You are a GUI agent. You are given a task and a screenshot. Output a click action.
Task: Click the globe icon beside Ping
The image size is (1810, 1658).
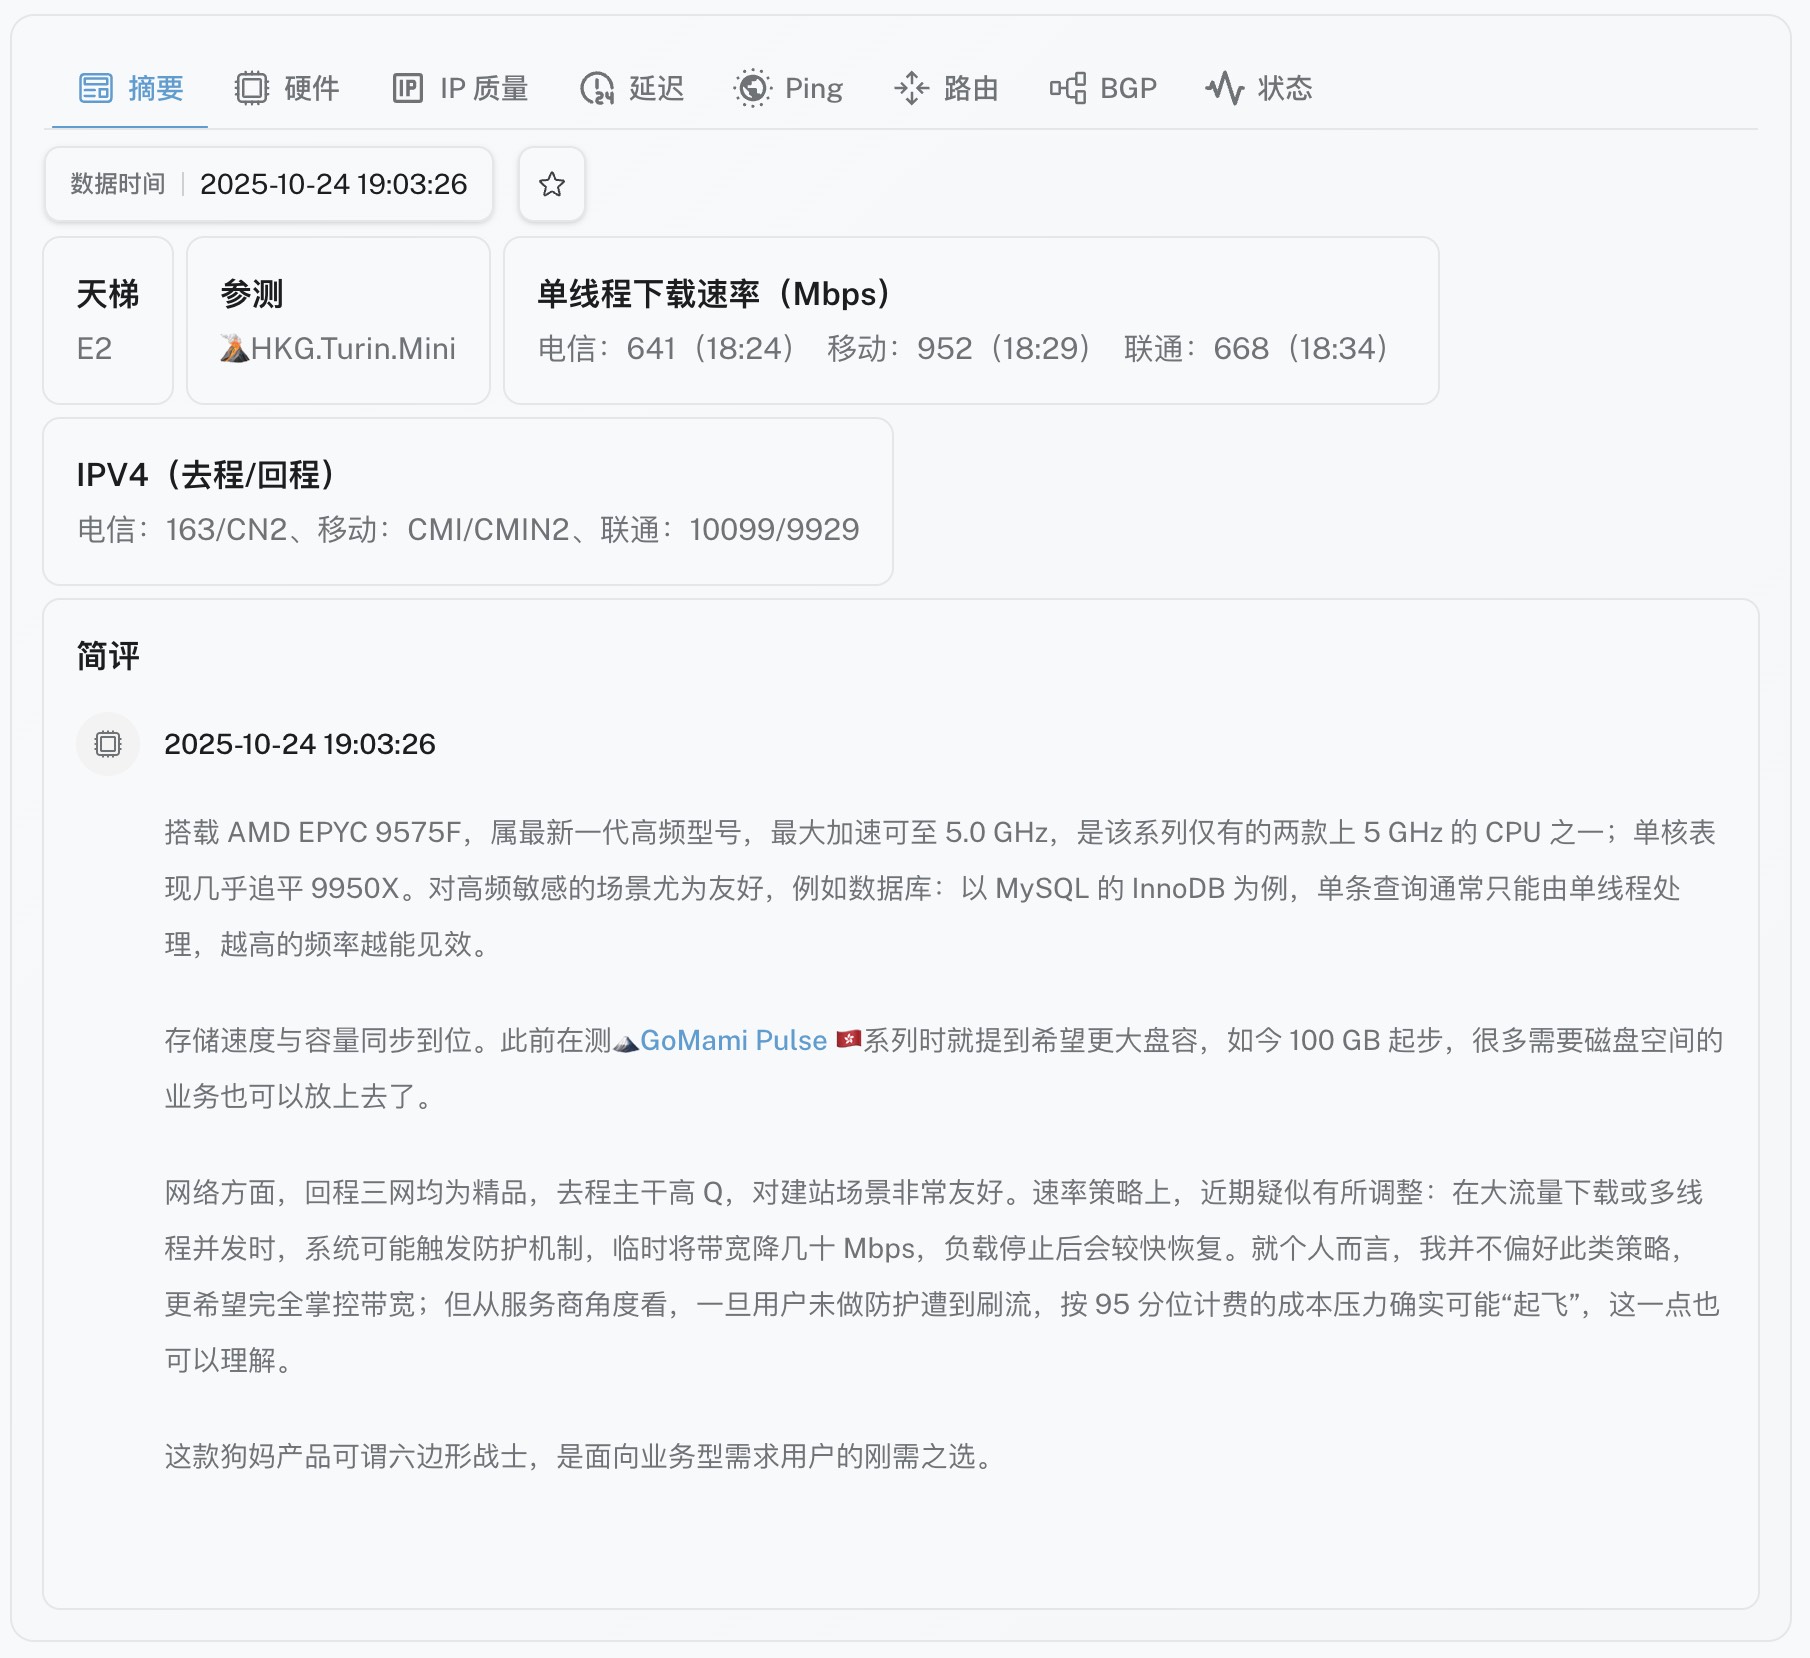[x=752, y=89]
